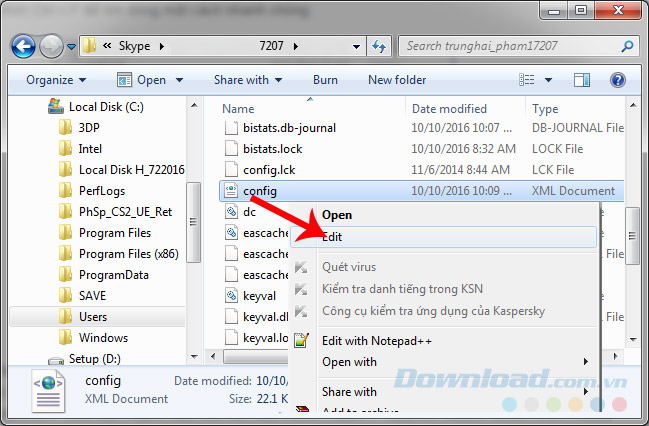
Task: Sort by the Type column header
Action: pos(545,109)
